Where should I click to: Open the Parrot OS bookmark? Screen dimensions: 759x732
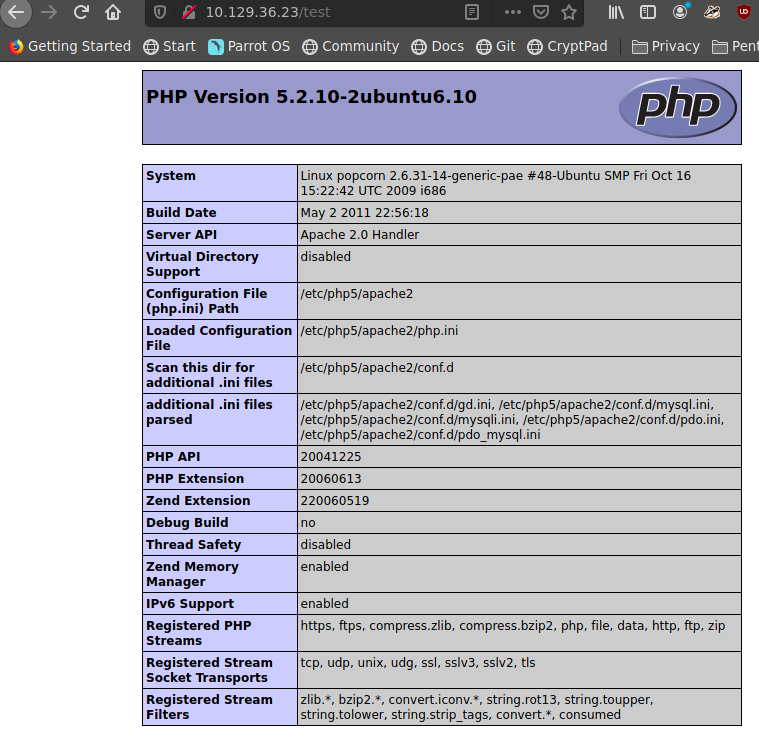tap(249, 46)
